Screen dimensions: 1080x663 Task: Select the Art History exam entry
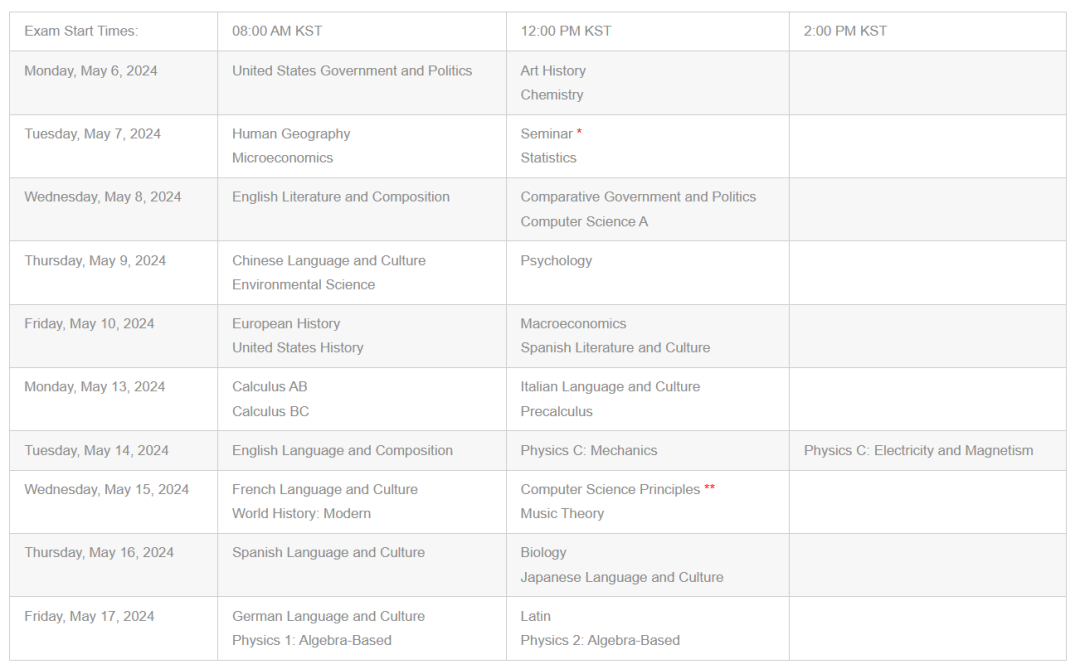(553, 71)
